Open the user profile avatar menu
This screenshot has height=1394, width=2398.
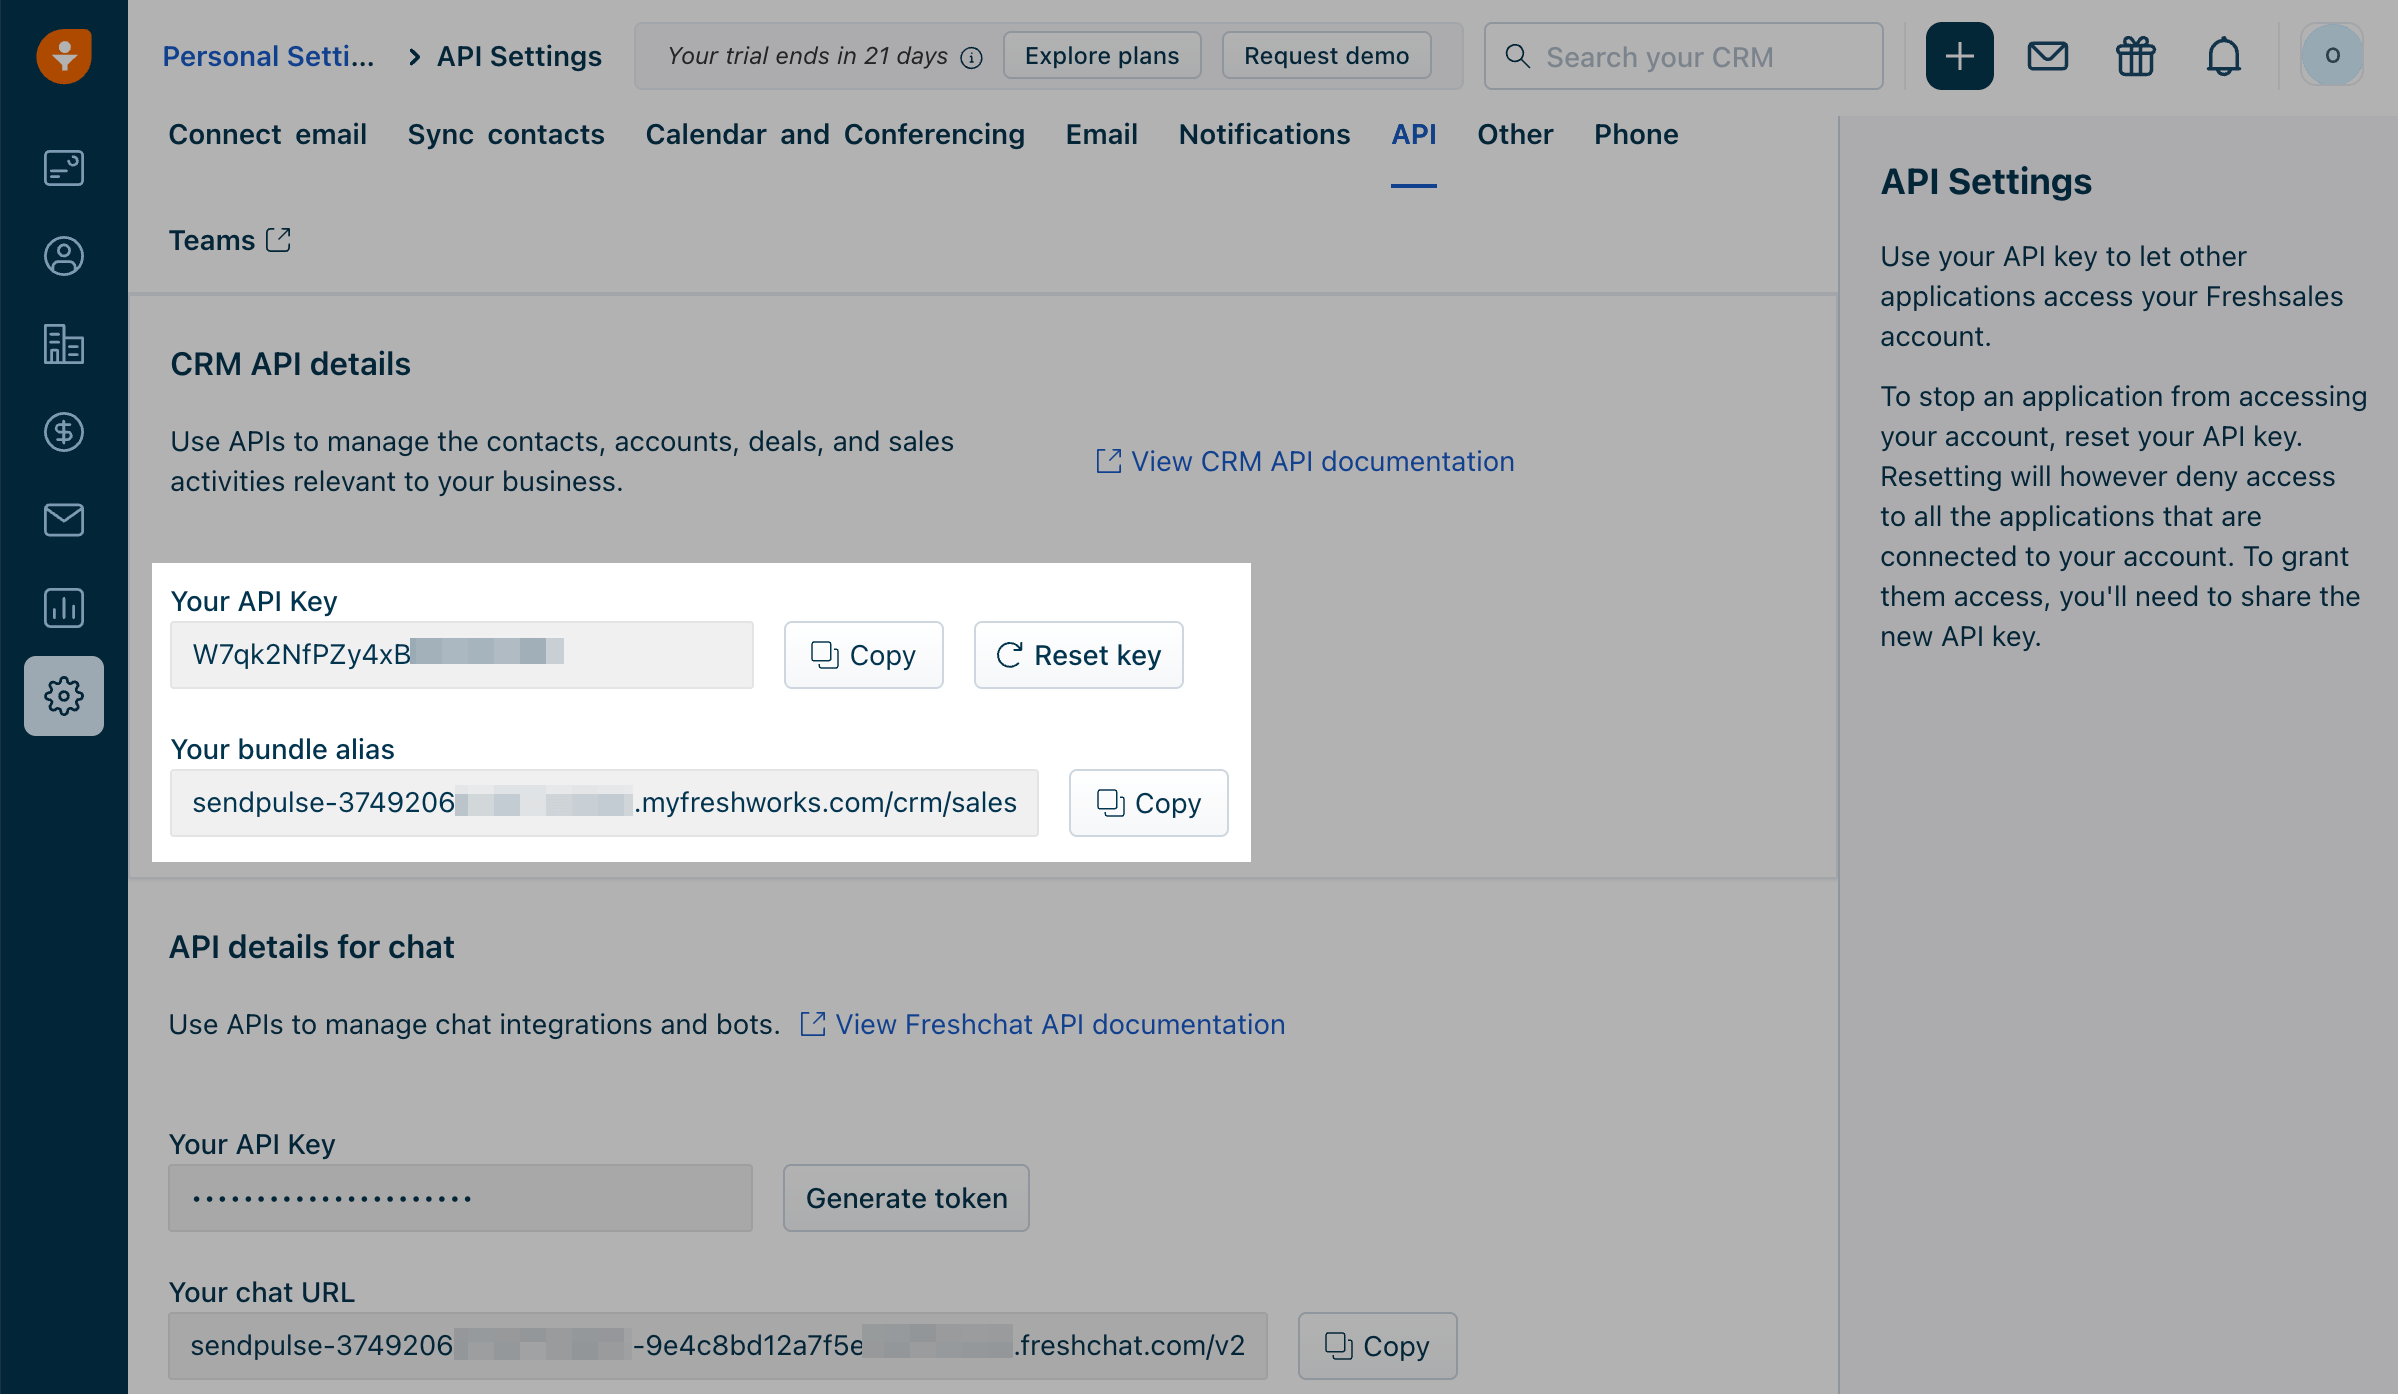pyautogui.click(x=2331, y=56)
